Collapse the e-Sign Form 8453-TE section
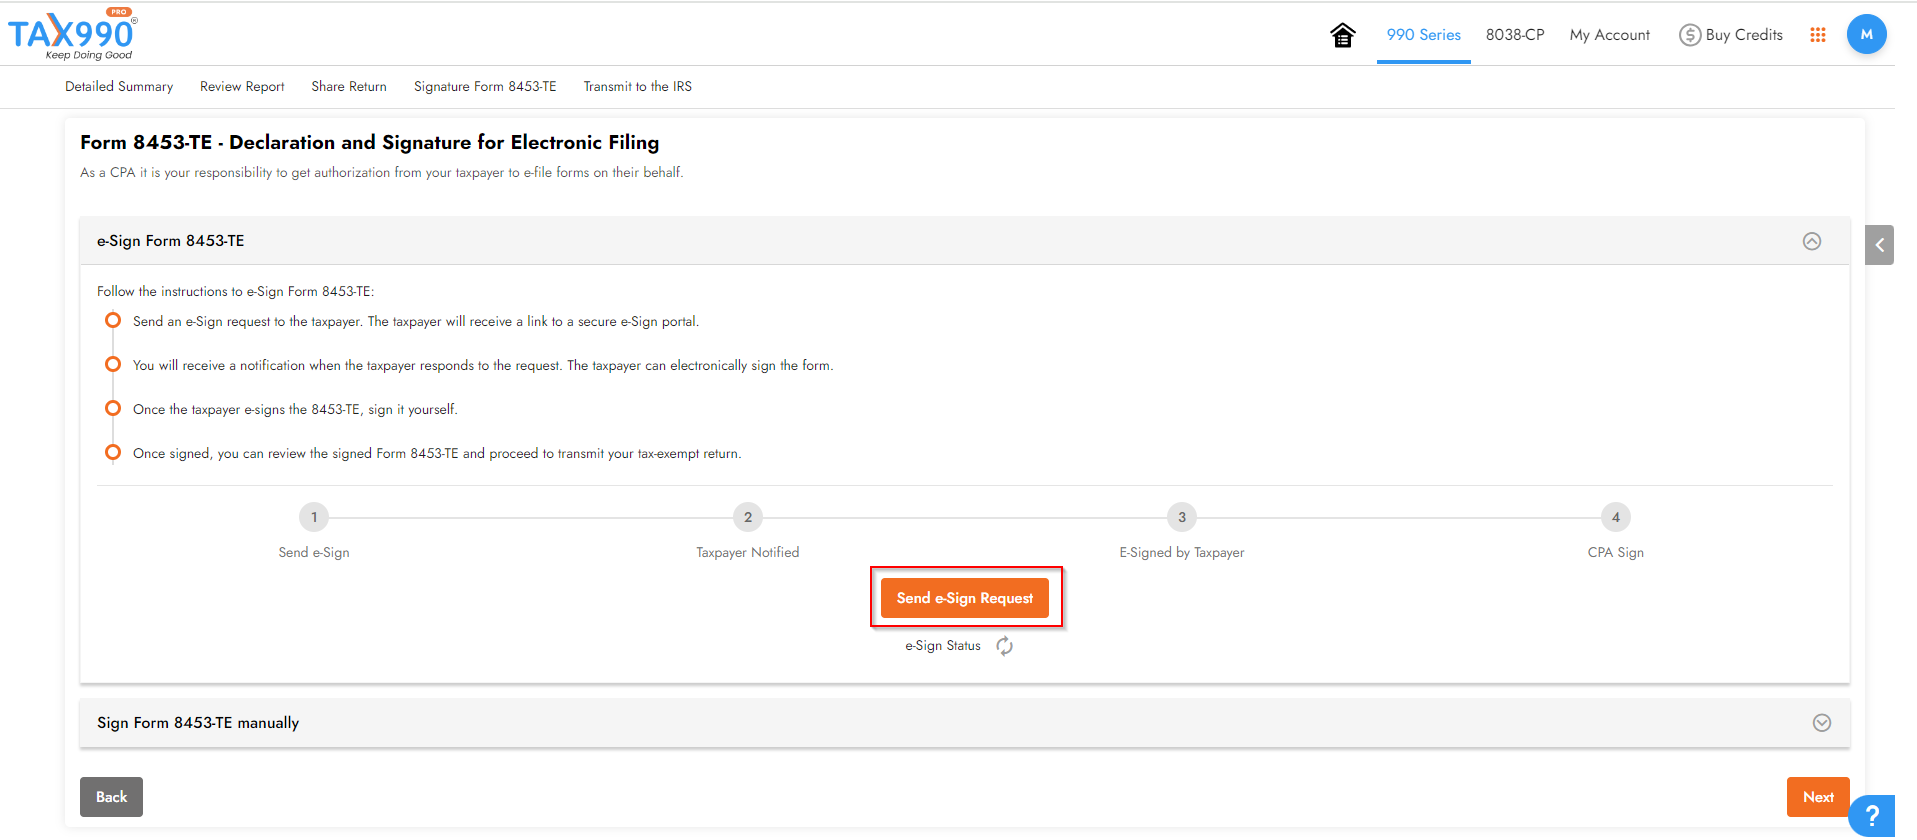Image resolution: width=1917 pixels, height=840 pixels. [x=1812, y=241]
